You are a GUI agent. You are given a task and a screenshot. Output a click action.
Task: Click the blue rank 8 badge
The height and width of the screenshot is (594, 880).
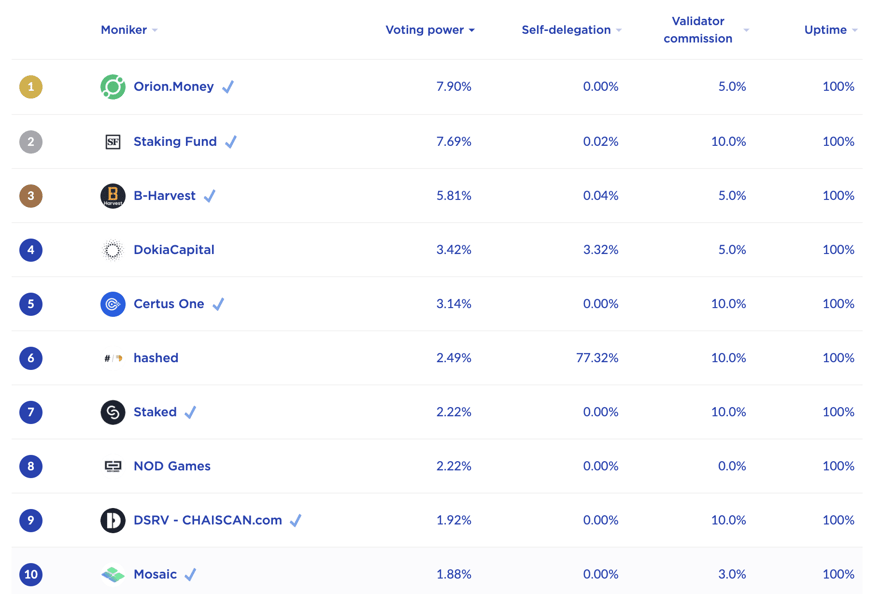[31, 467]
